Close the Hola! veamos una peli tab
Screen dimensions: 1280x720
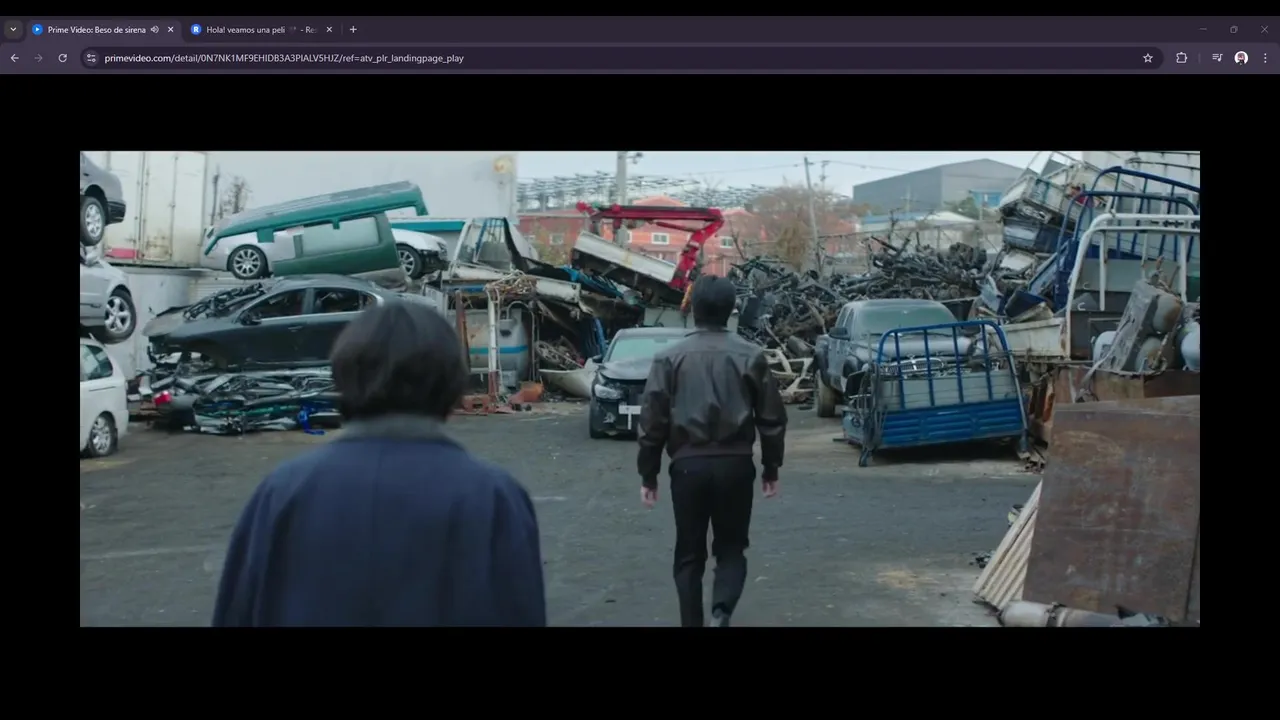click(x=329, y=30)
